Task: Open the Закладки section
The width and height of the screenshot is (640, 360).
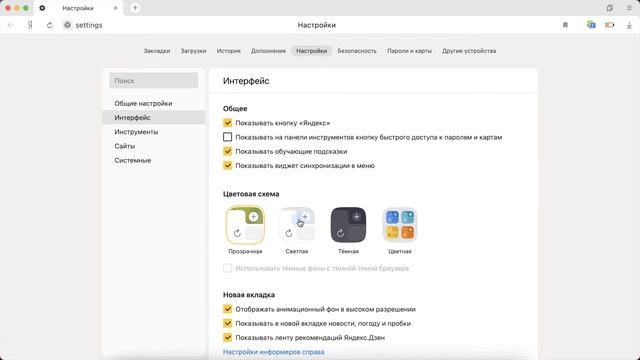Action: [157, 51]
